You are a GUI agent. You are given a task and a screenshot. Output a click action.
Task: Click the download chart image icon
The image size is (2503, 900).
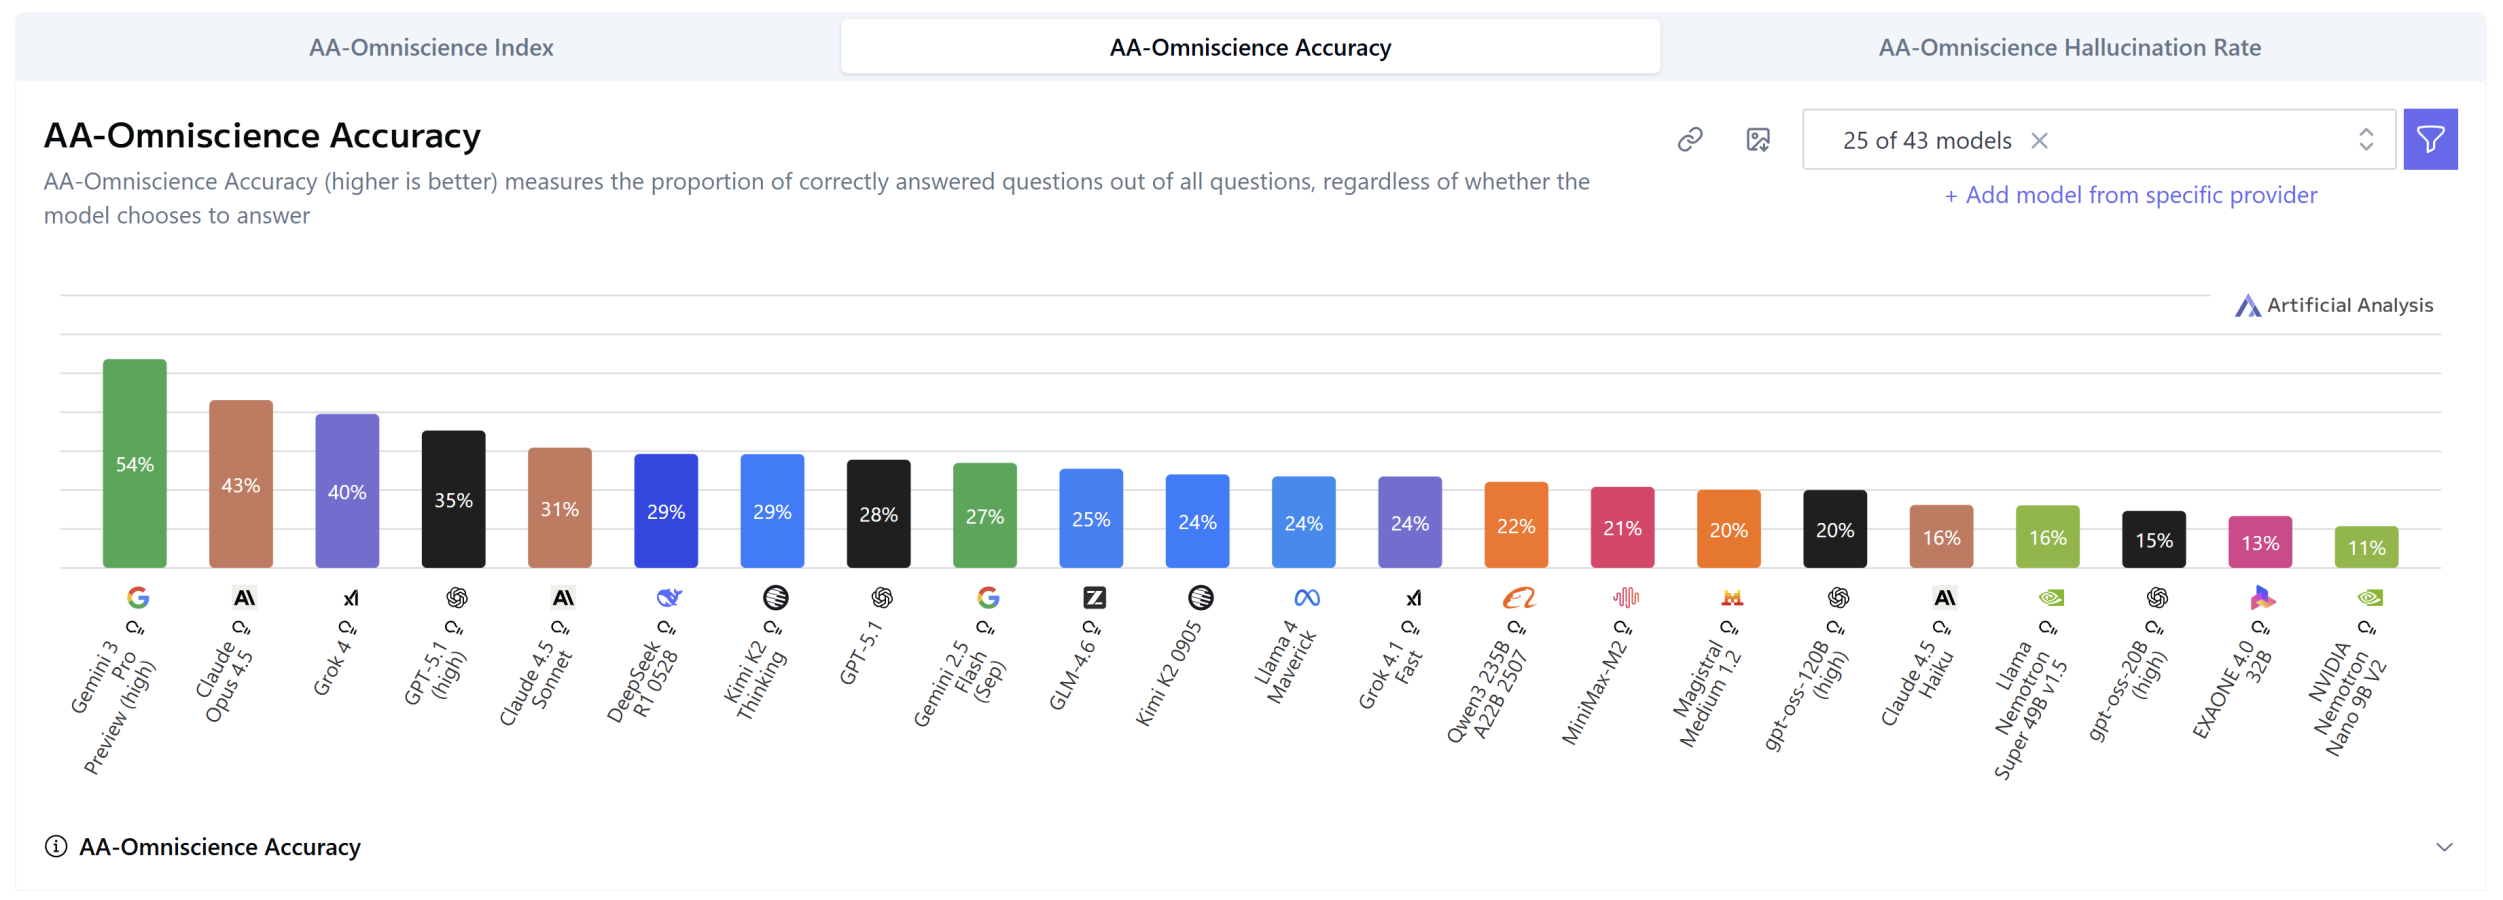(x=1757, y=139)
